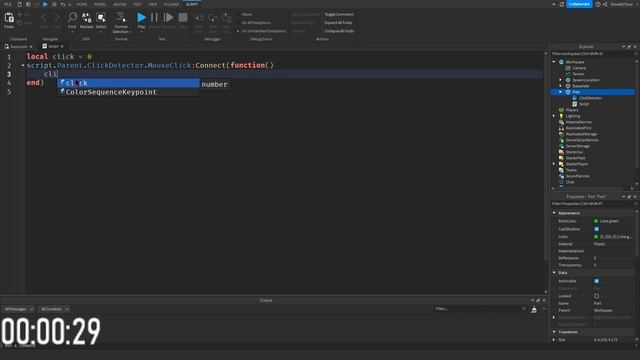Click Toggle Comment action
This screenshot has width=640, height=360.
[339, 14]
